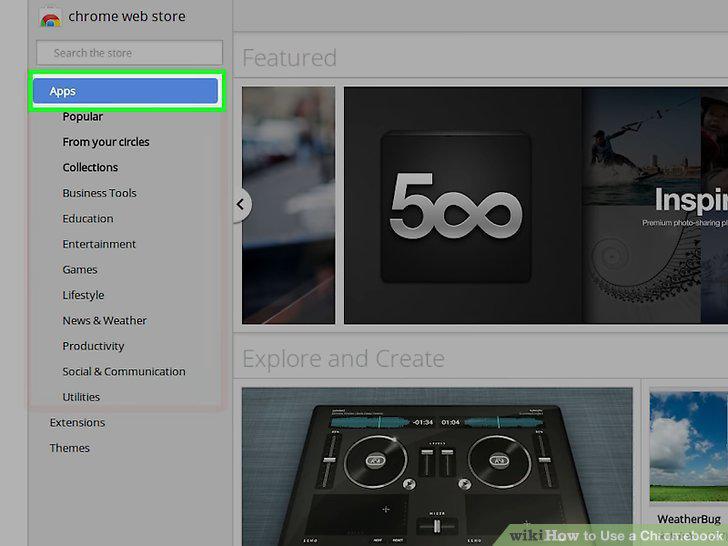Open From your circles
The height and width of the screenshot is (546, 728).
tap(106, 142)
